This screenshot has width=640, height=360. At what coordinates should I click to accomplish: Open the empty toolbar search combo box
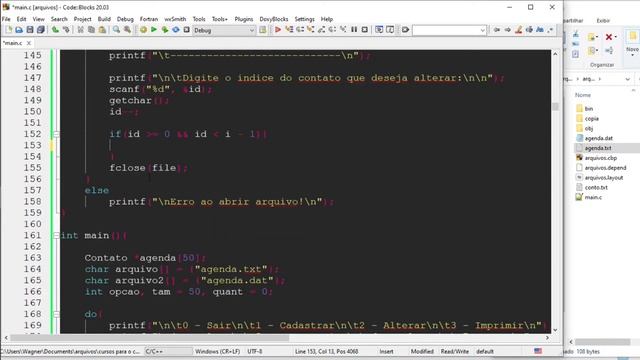(x=449, y=30)
